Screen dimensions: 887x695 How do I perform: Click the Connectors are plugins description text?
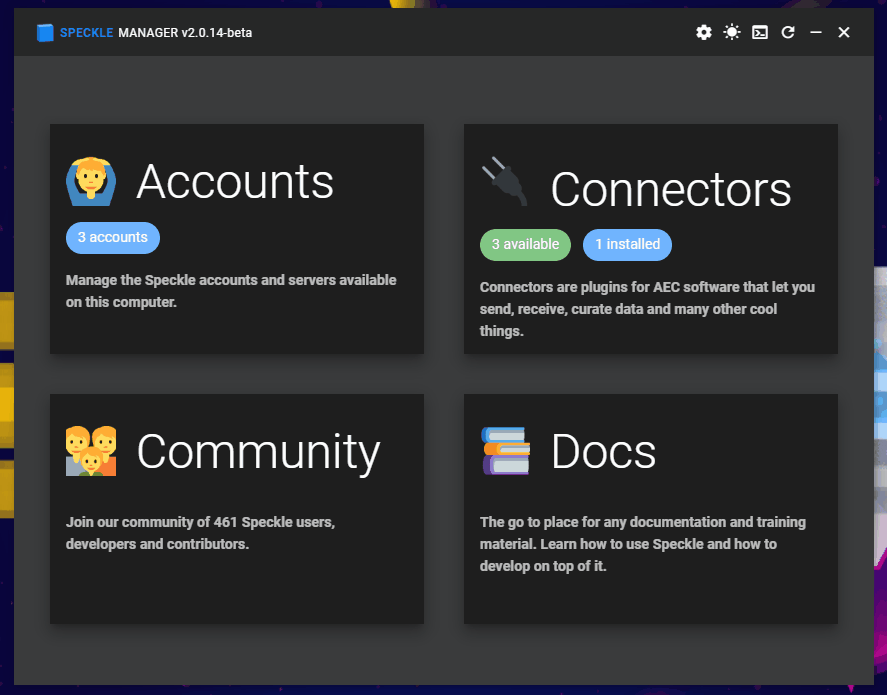tap(647, 309)
